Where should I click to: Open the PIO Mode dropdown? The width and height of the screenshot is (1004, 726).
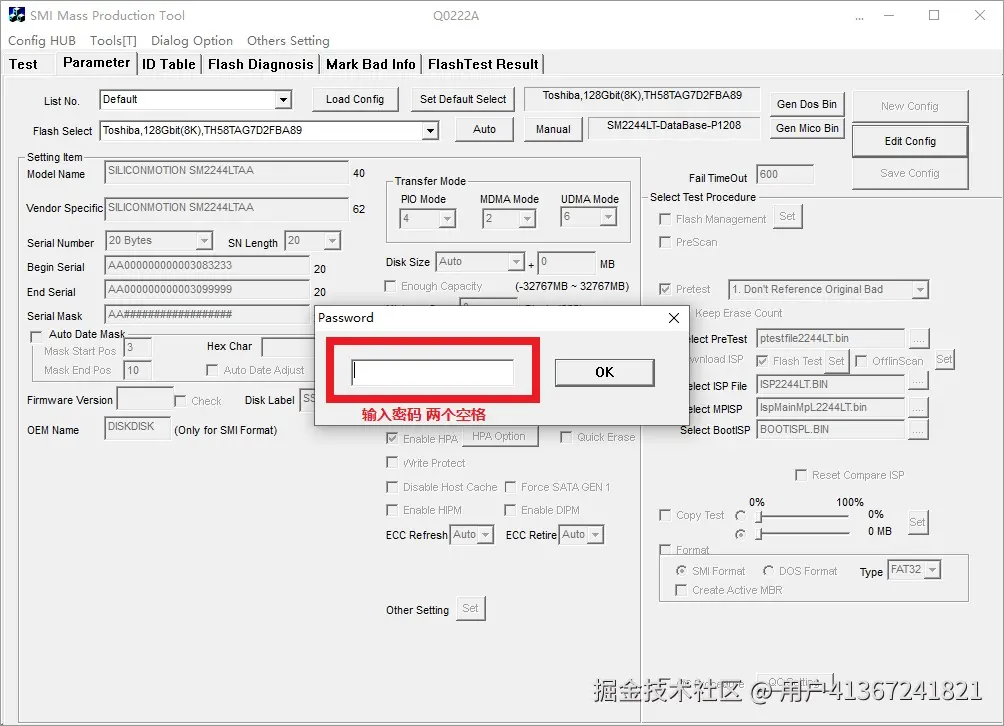[x=448, y=219]
